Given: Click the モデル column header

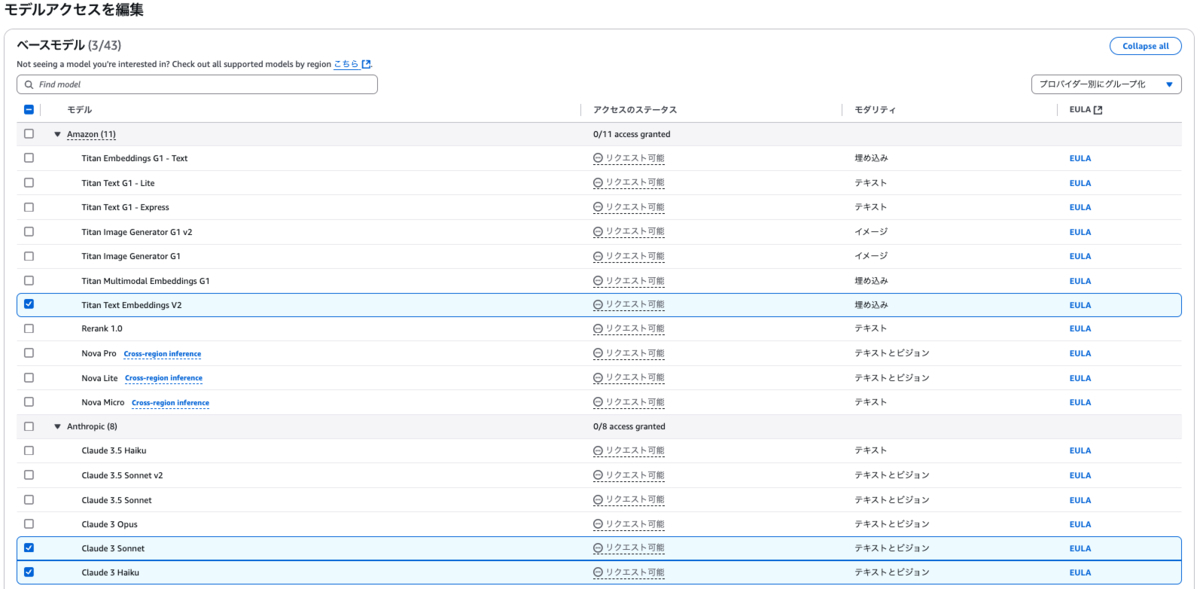Looking at the screenshot, I should 79,110.
